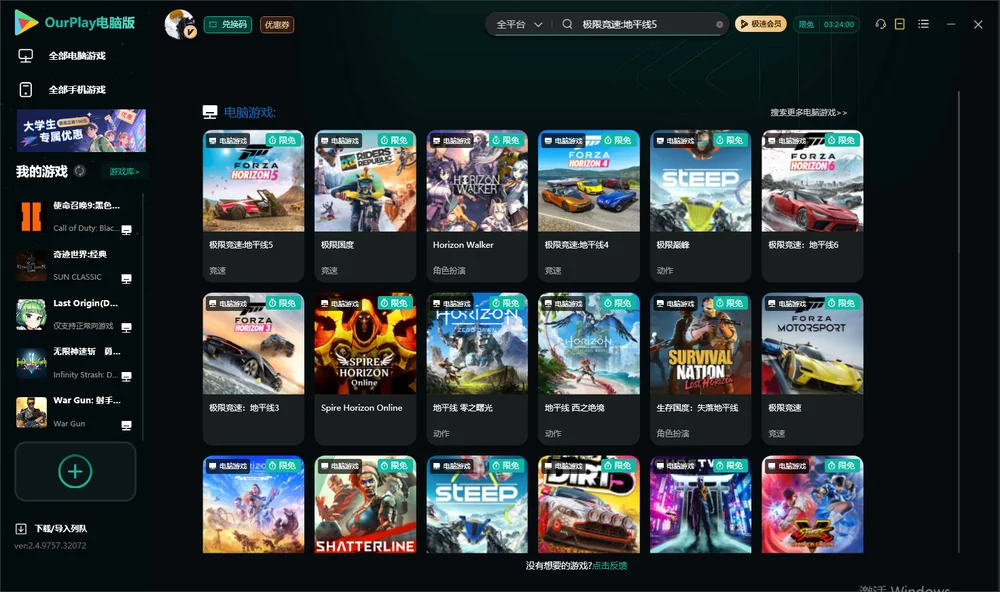This screenshot has height=592, width=1000.
Task: Open the Forza Motorsport game card
Action: coord(812,369)
